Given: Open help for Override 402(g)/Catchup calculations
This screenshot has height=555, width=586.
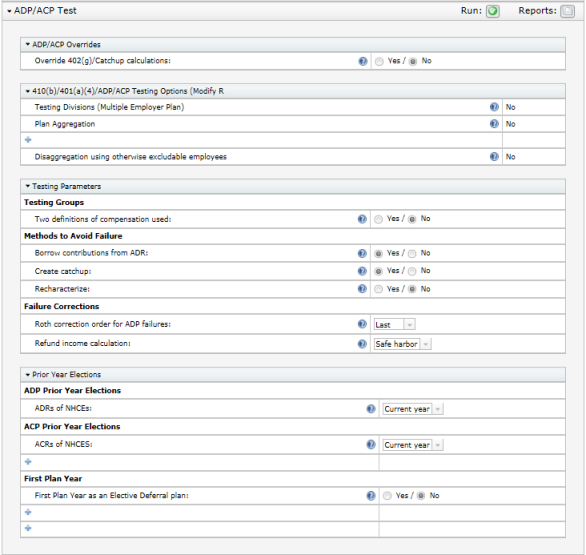Looking at the screenshot, I should pos(363,61).
